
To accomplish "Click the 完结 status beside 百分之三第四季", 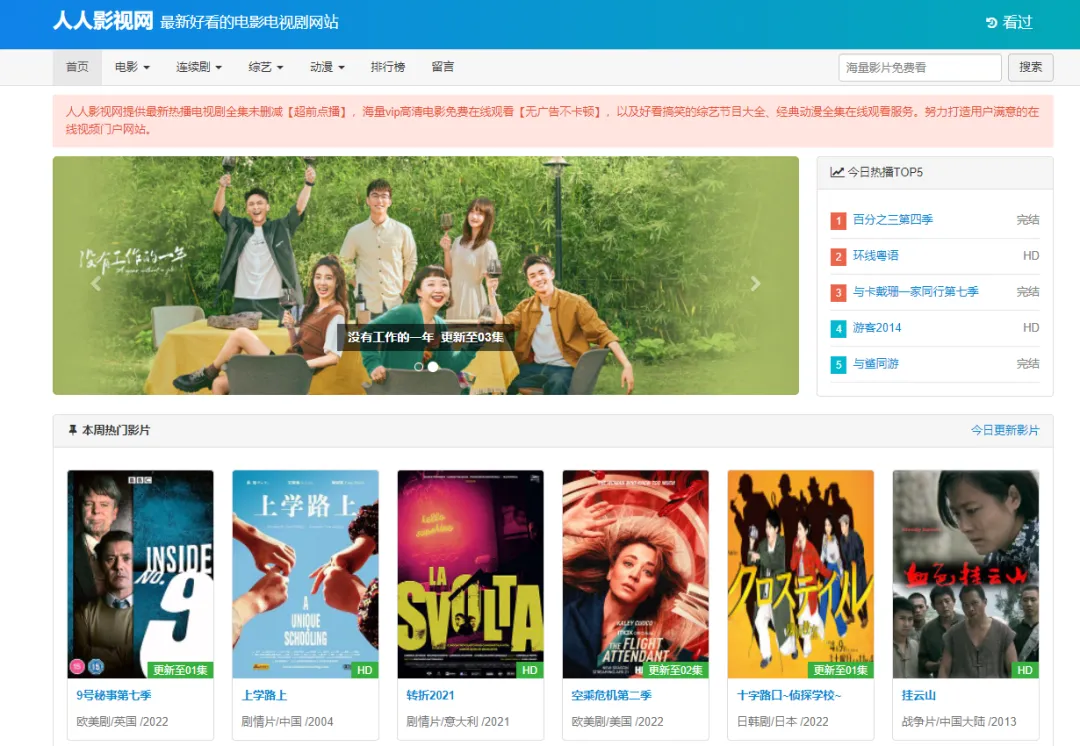I will [1028, 220].
